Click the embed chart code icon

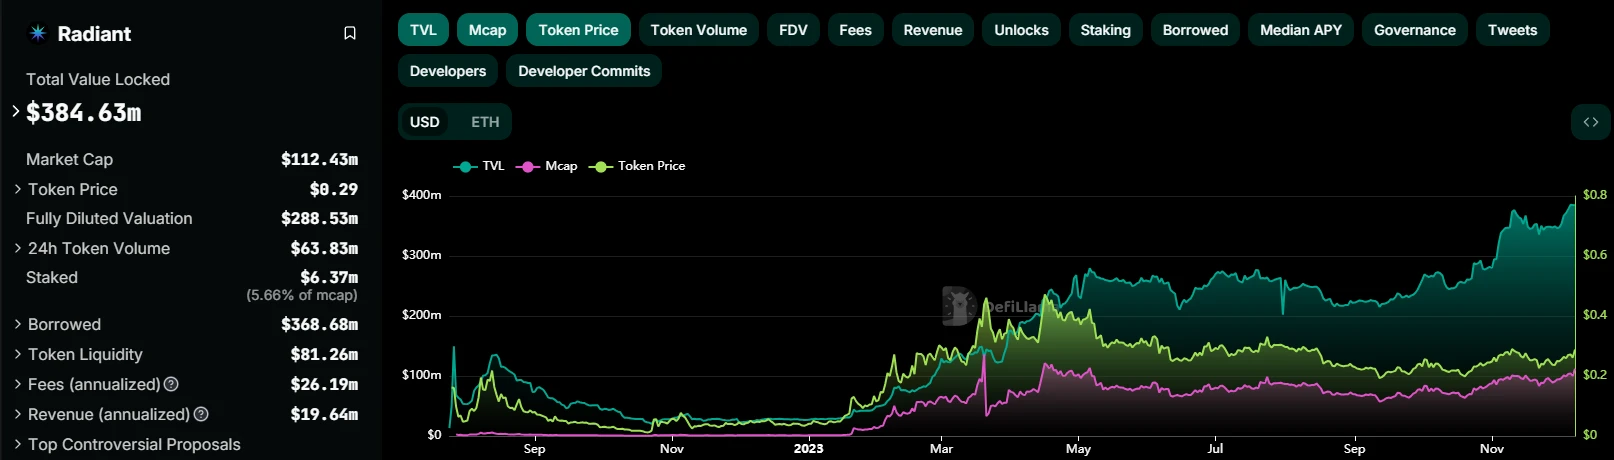click(1590, 122)
